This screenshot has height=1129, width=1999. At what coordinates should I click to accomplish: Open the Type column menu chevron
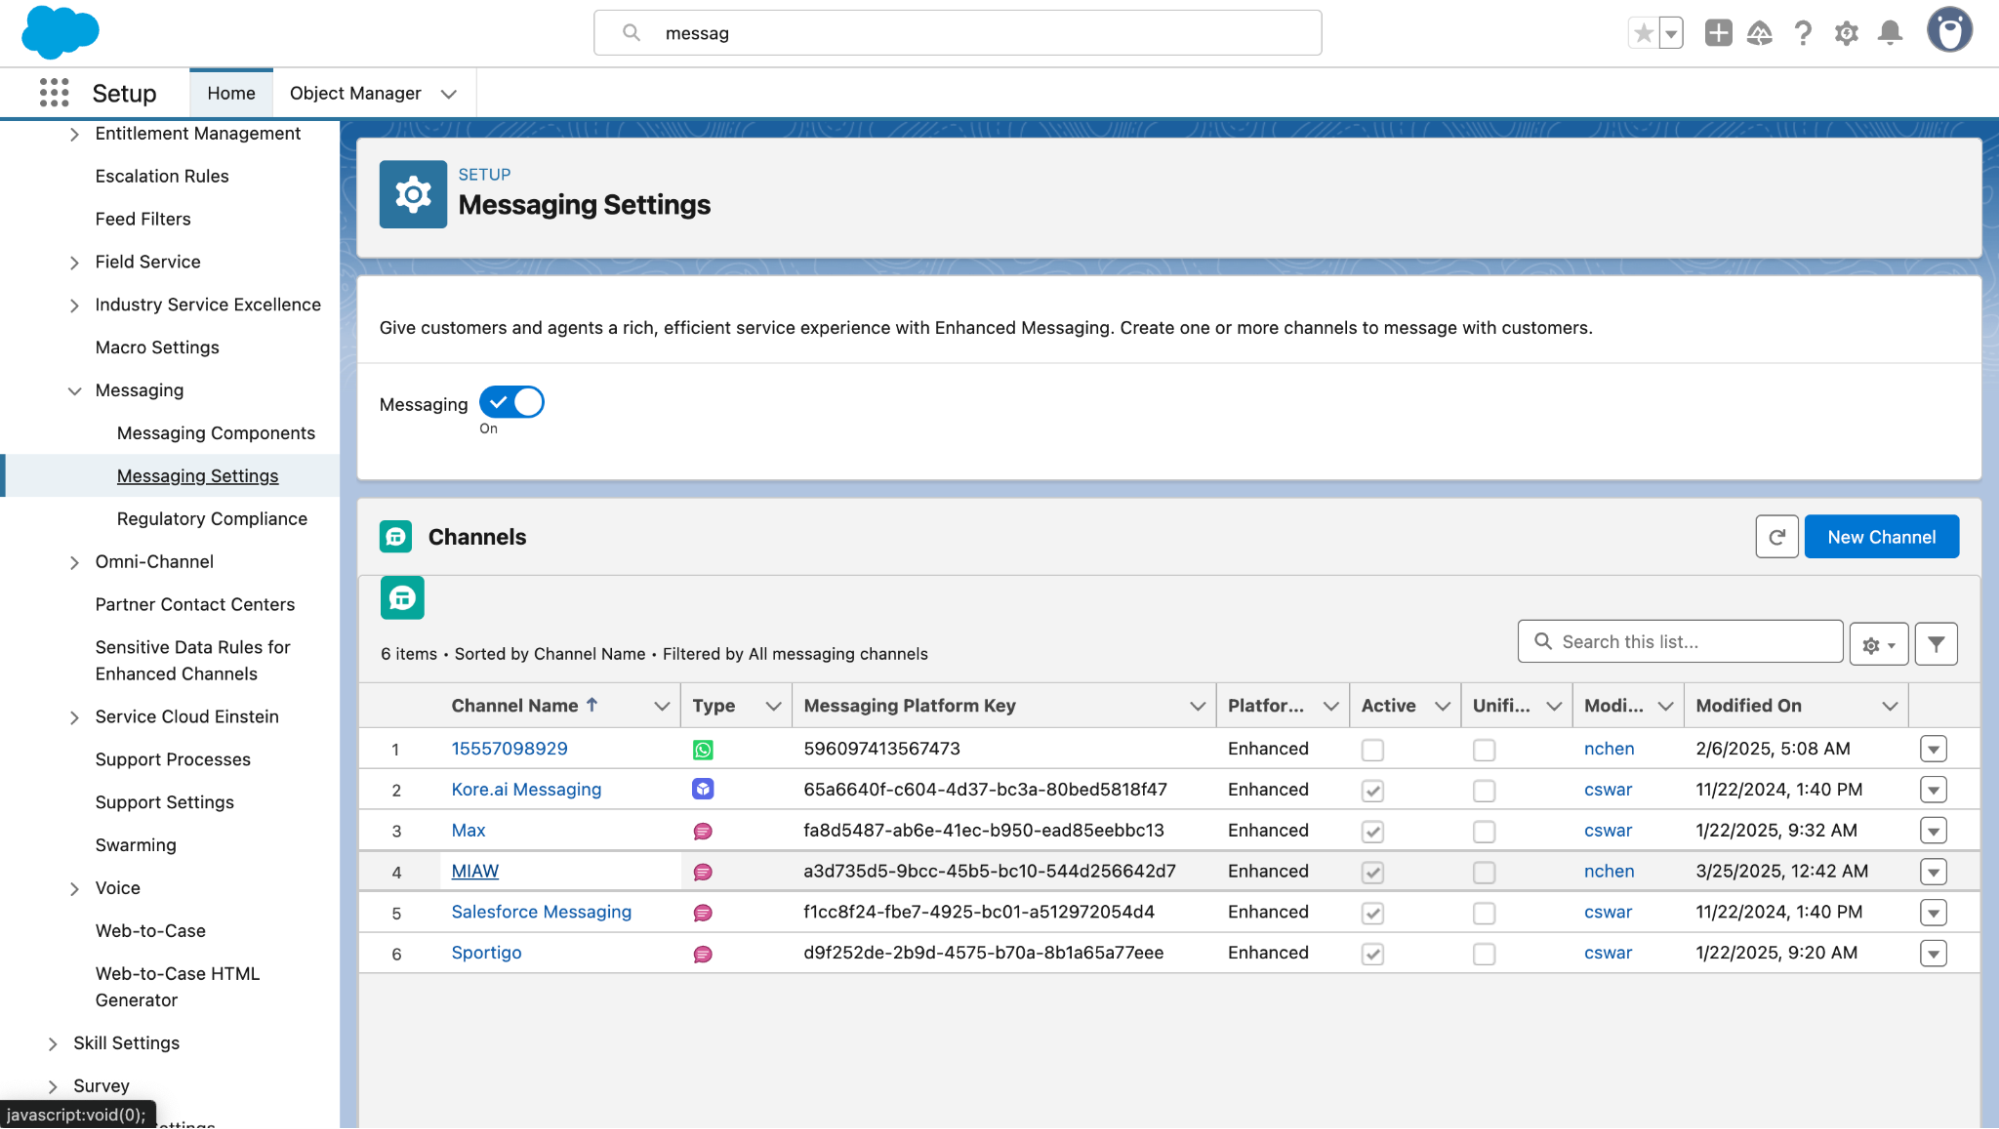coord(773,706)
